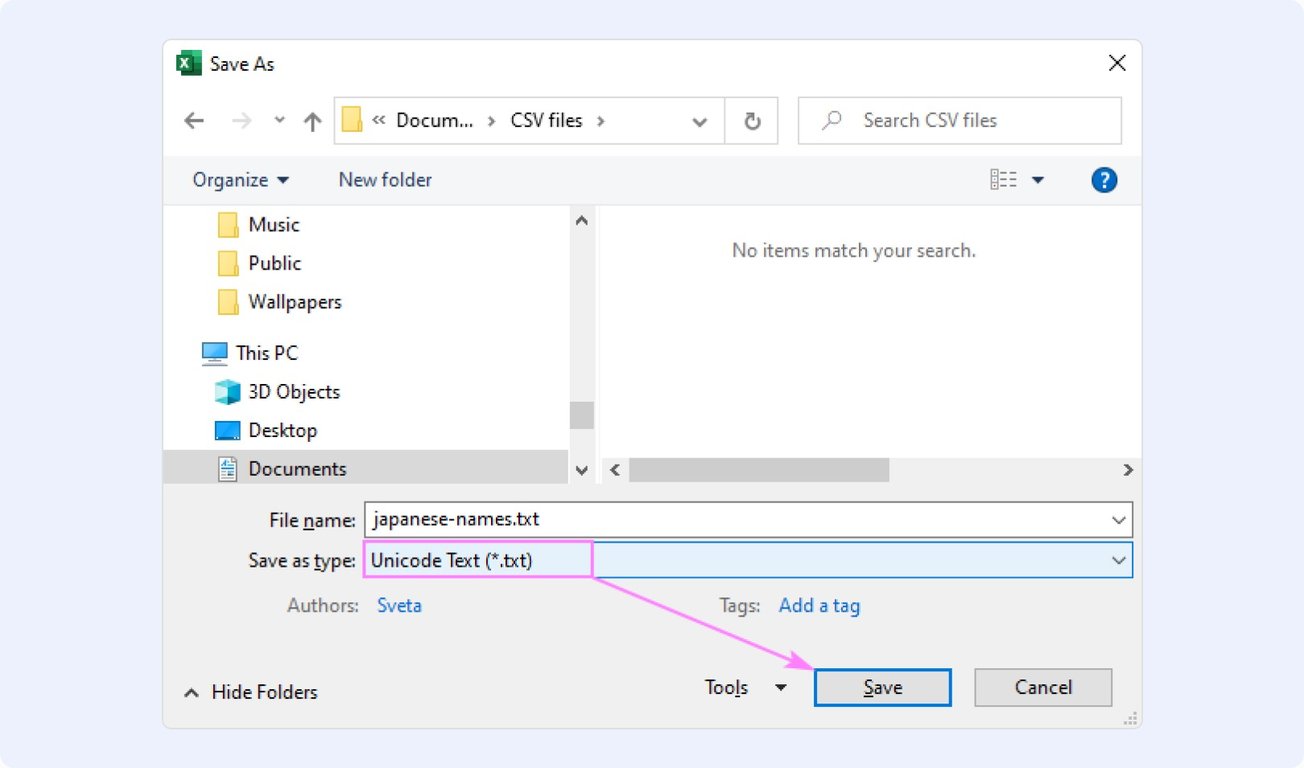Click the Public folder icon
1304x768 pixels.
click(228, 263)
